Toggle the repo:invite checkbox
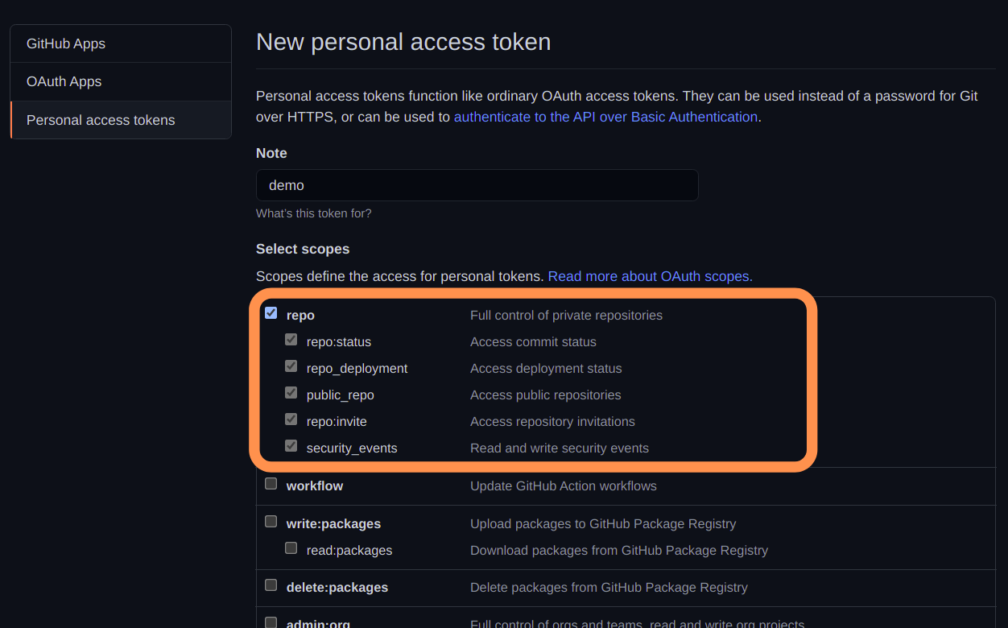This screenshot has height=628, width=1008. coord(291,420)
